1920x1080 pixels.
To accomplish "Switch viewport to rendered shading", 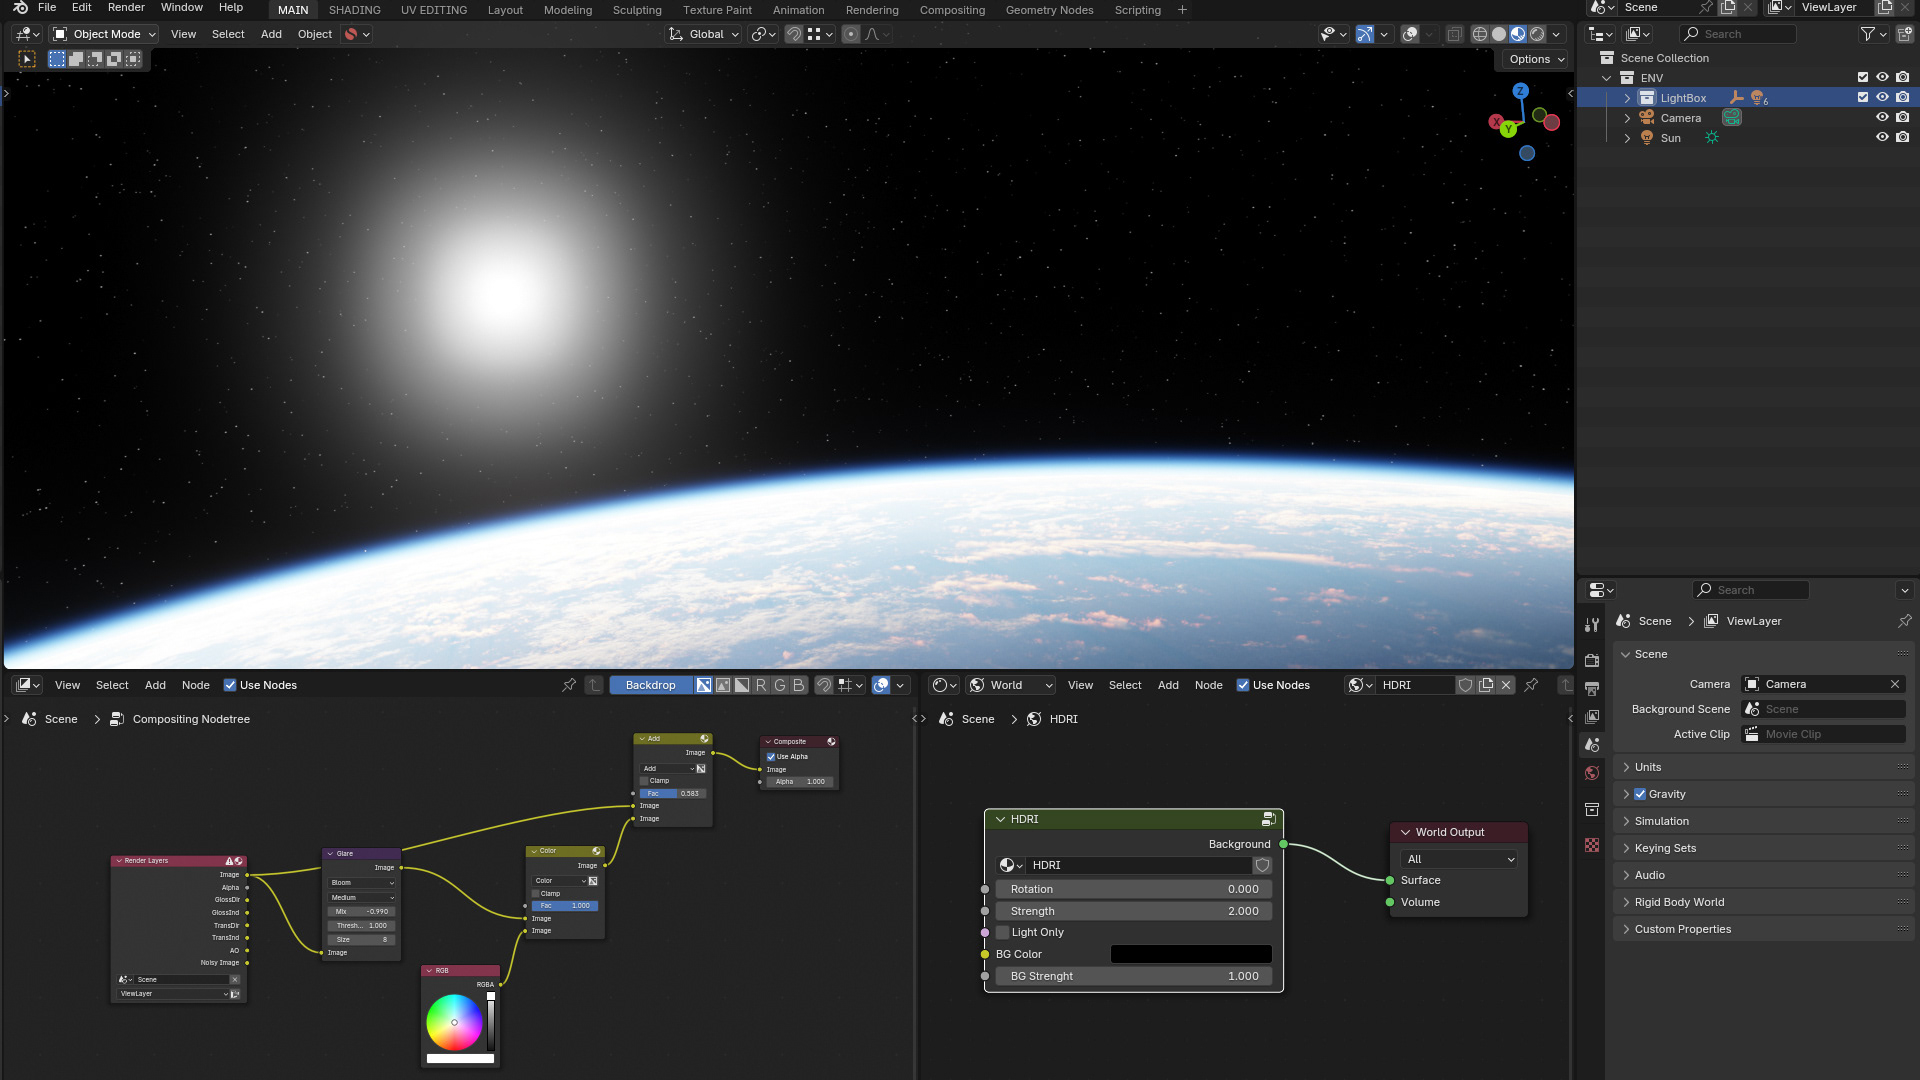I will 1537,34.
